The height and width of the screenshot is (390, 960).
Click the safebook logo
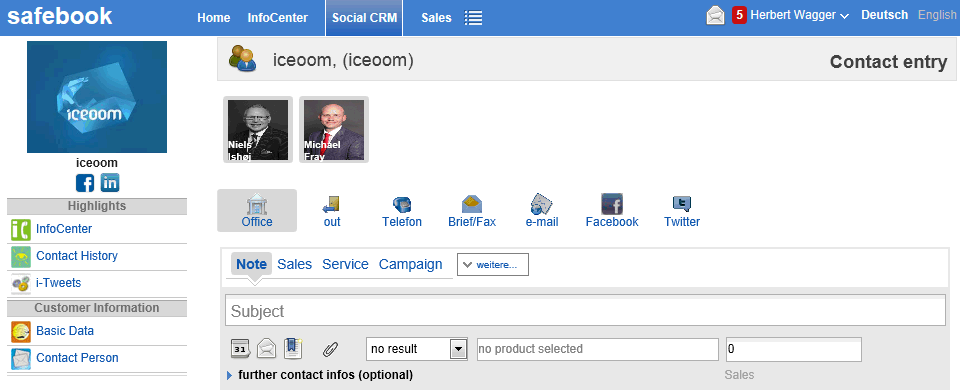[x=59, y=16]
